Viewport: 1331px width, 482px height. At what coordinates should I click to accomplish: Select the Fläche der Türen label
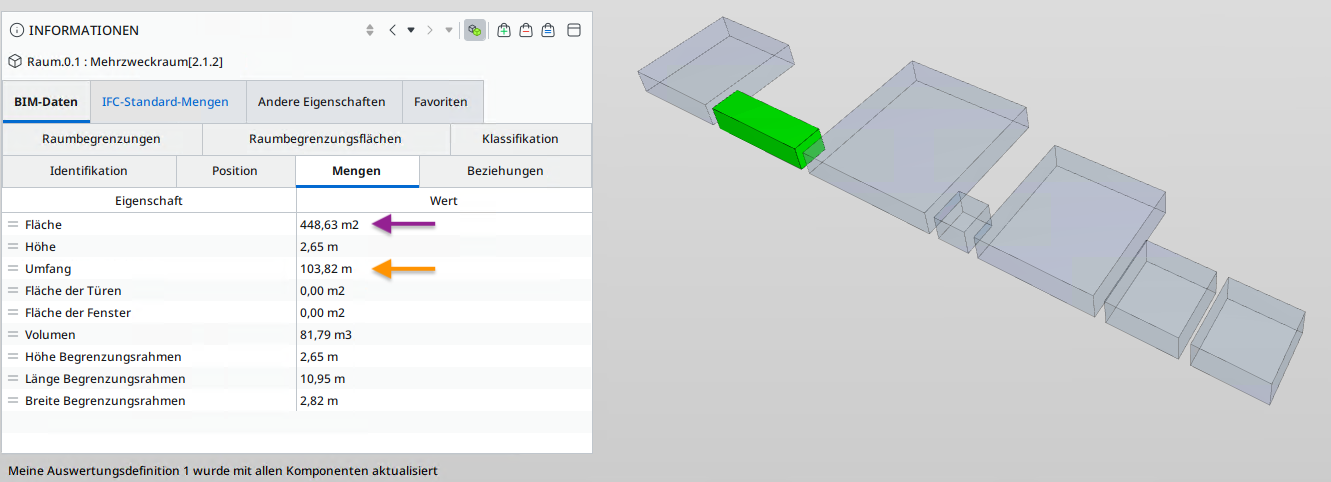coord(73,291)
